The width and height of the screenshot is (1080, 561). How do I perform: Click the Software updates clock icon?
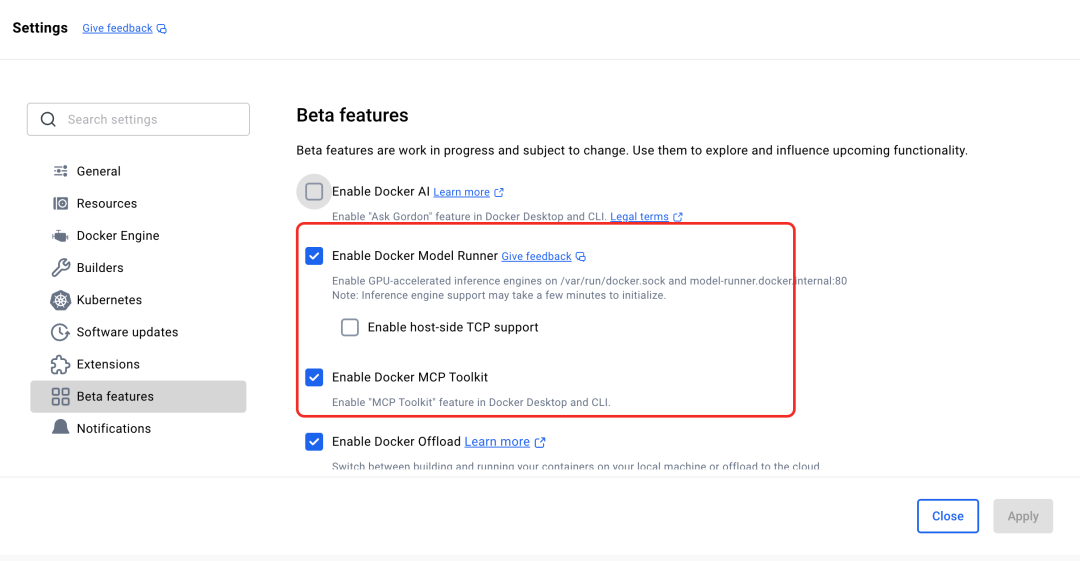pyautogui.click(x=60, y=332)
